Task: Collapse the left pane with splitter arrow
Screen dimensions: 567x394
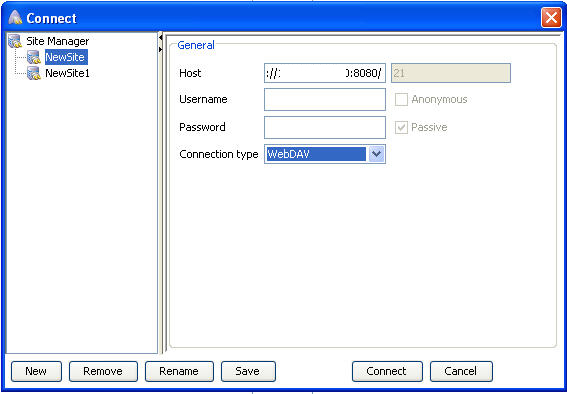Action: click(x=160, y=37)
